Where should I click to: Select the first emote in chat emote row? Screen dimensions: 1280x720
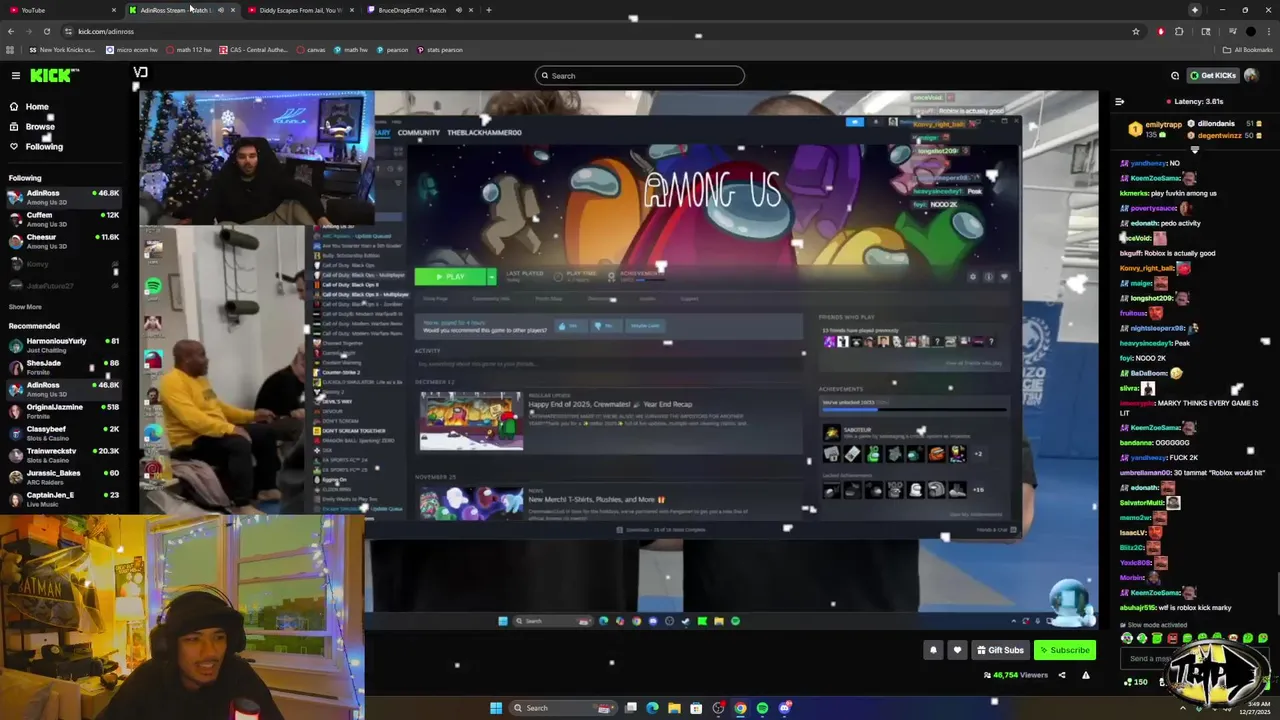point(1127,638)
